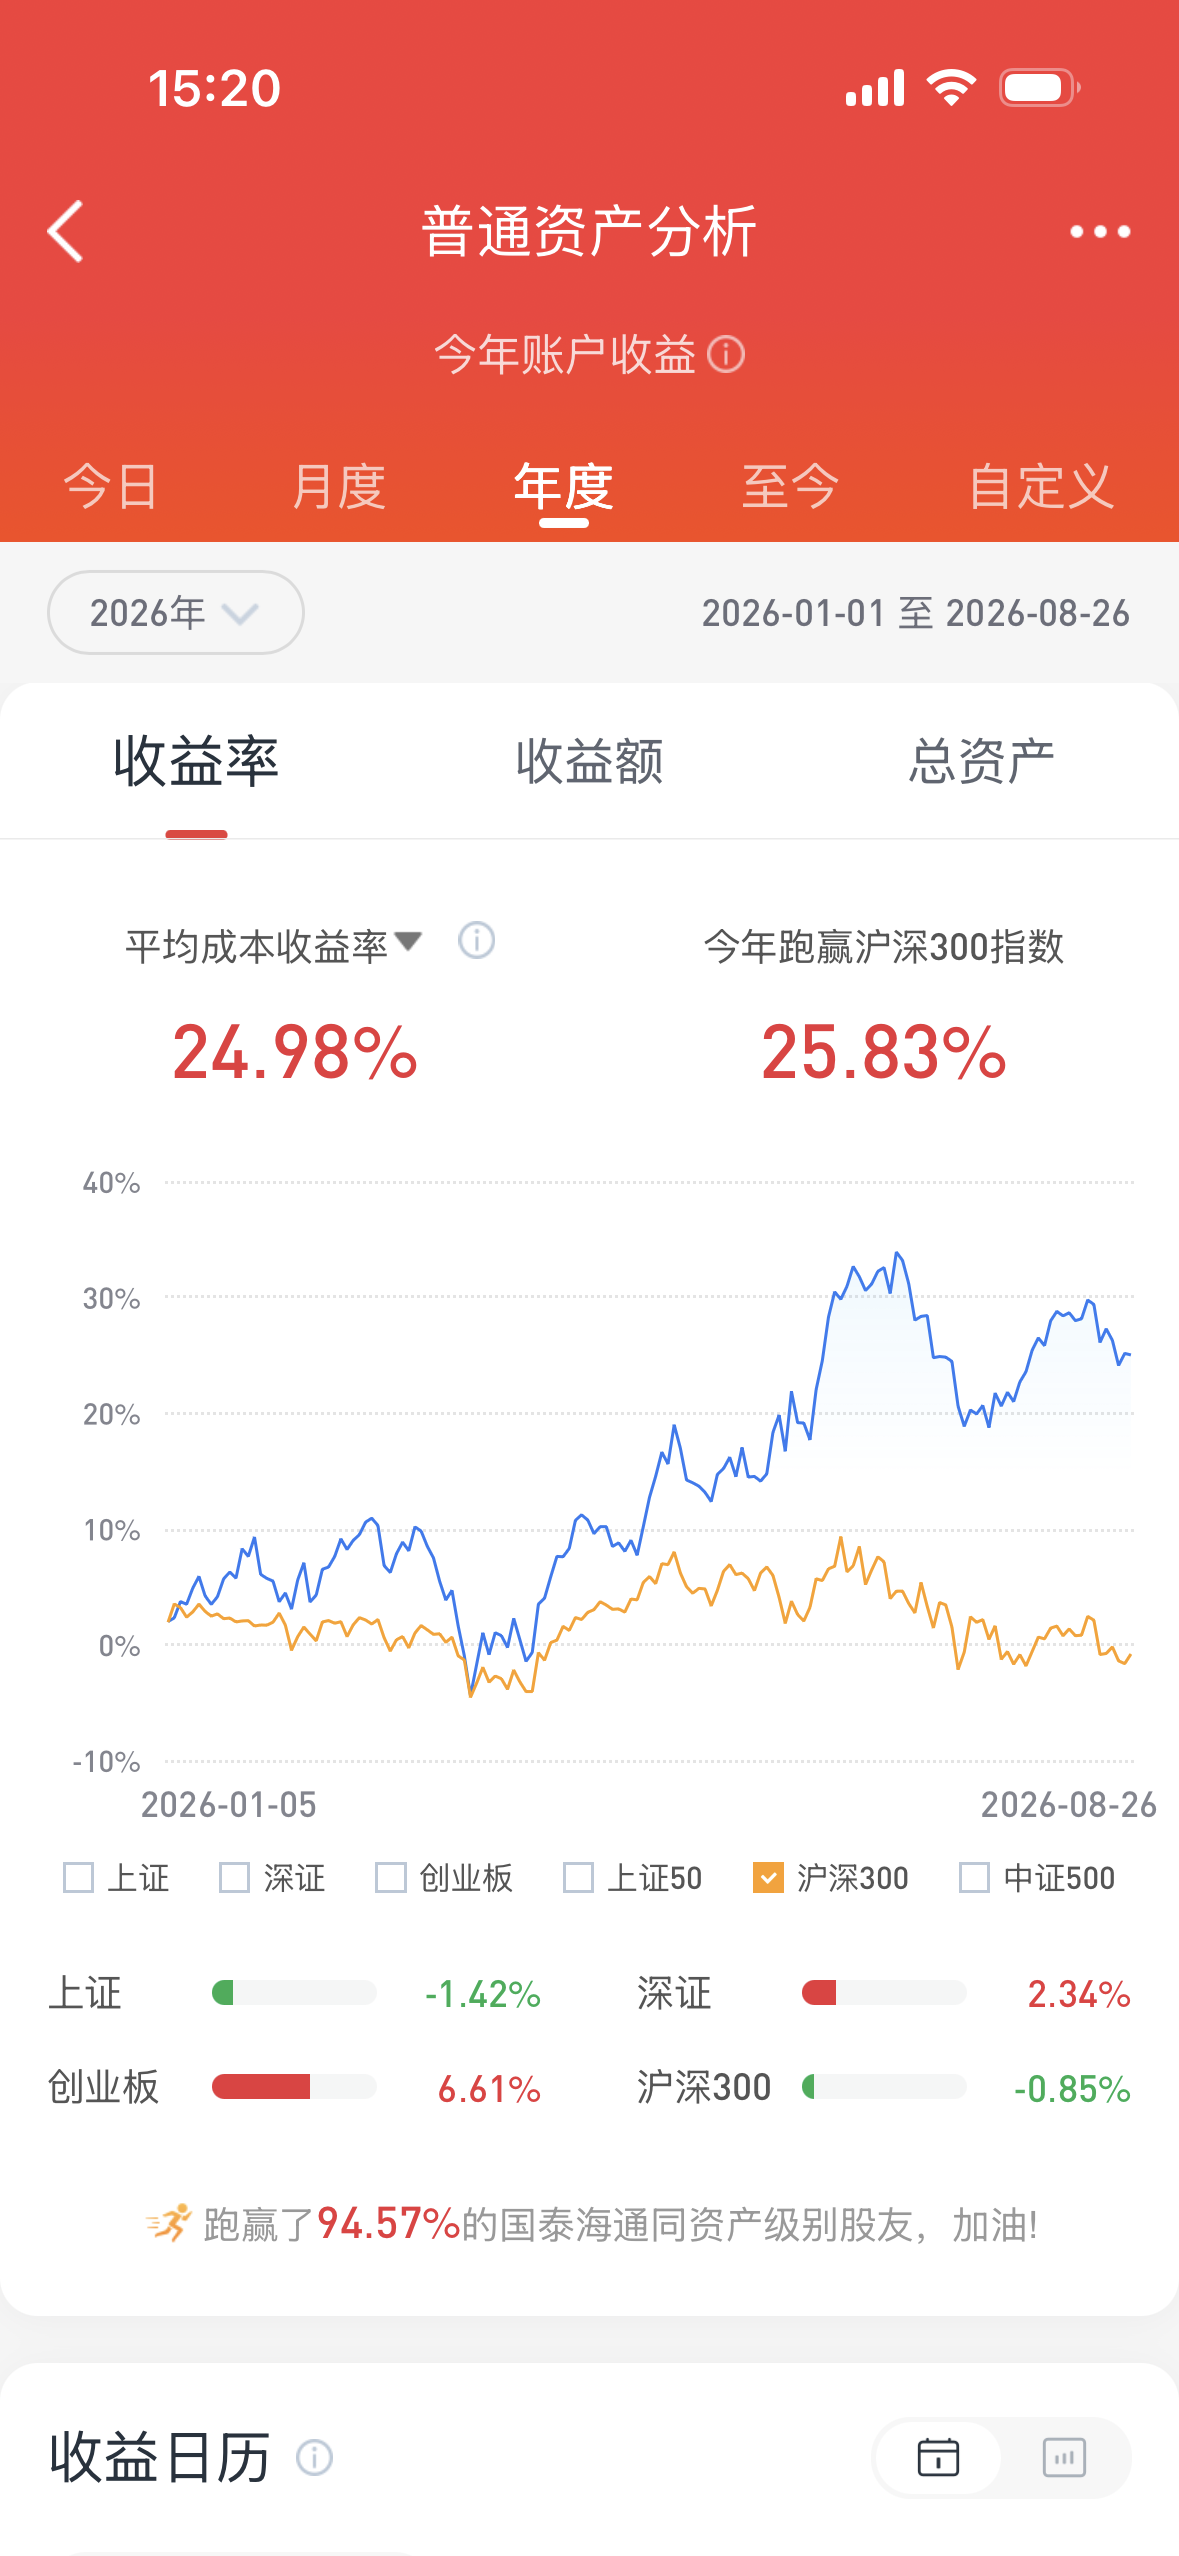Select the 月度 tab

pyautogui.click(x=339, y=487)
